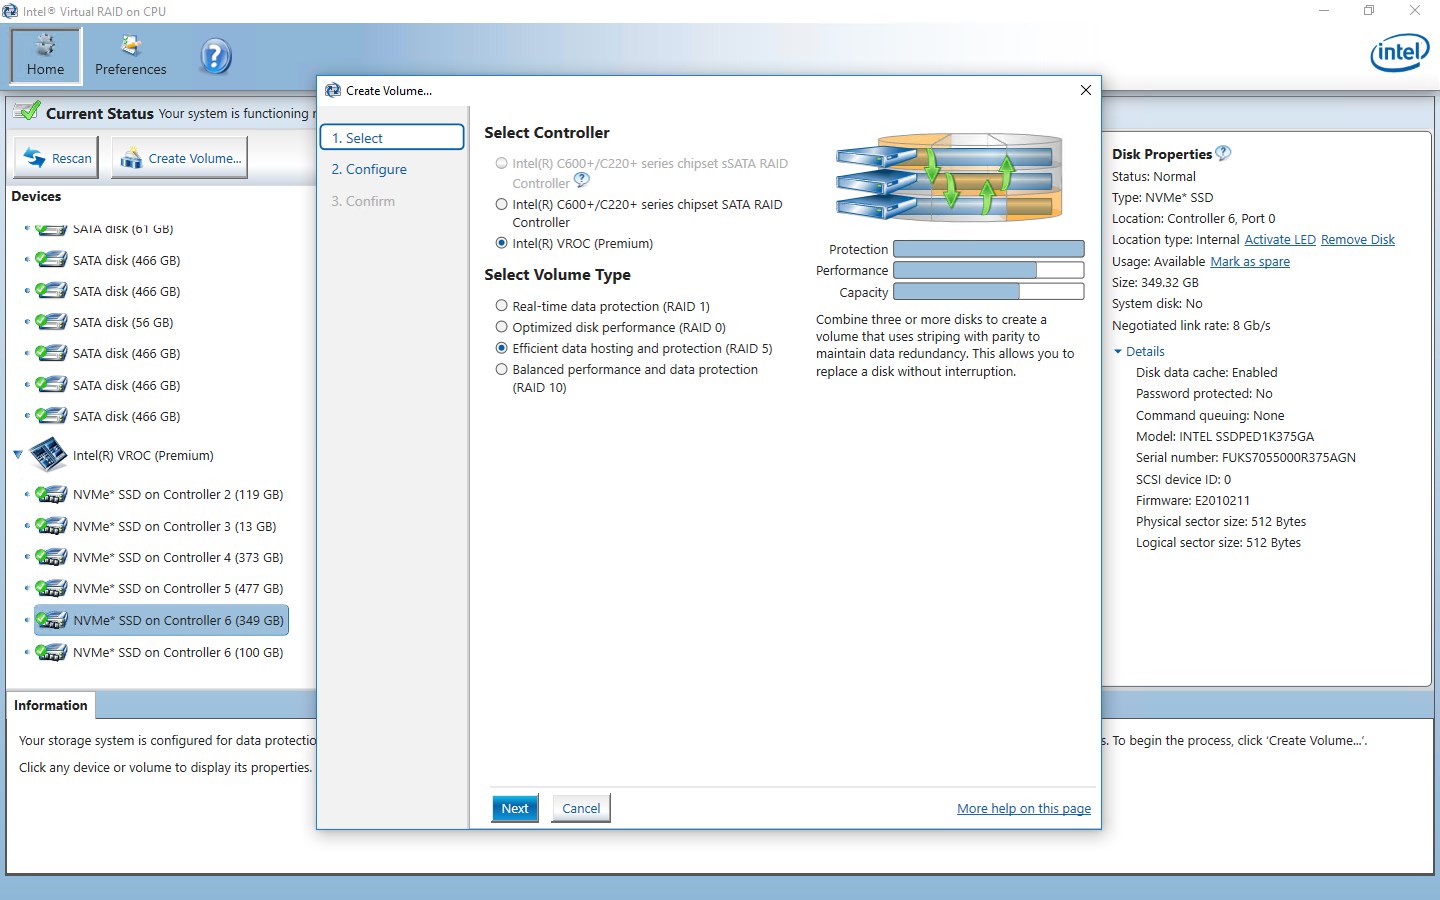Click the Intel(R) VROC (Premium) controller icon
The height and width of the screenshot is (900, 1440).
point(48,455)
